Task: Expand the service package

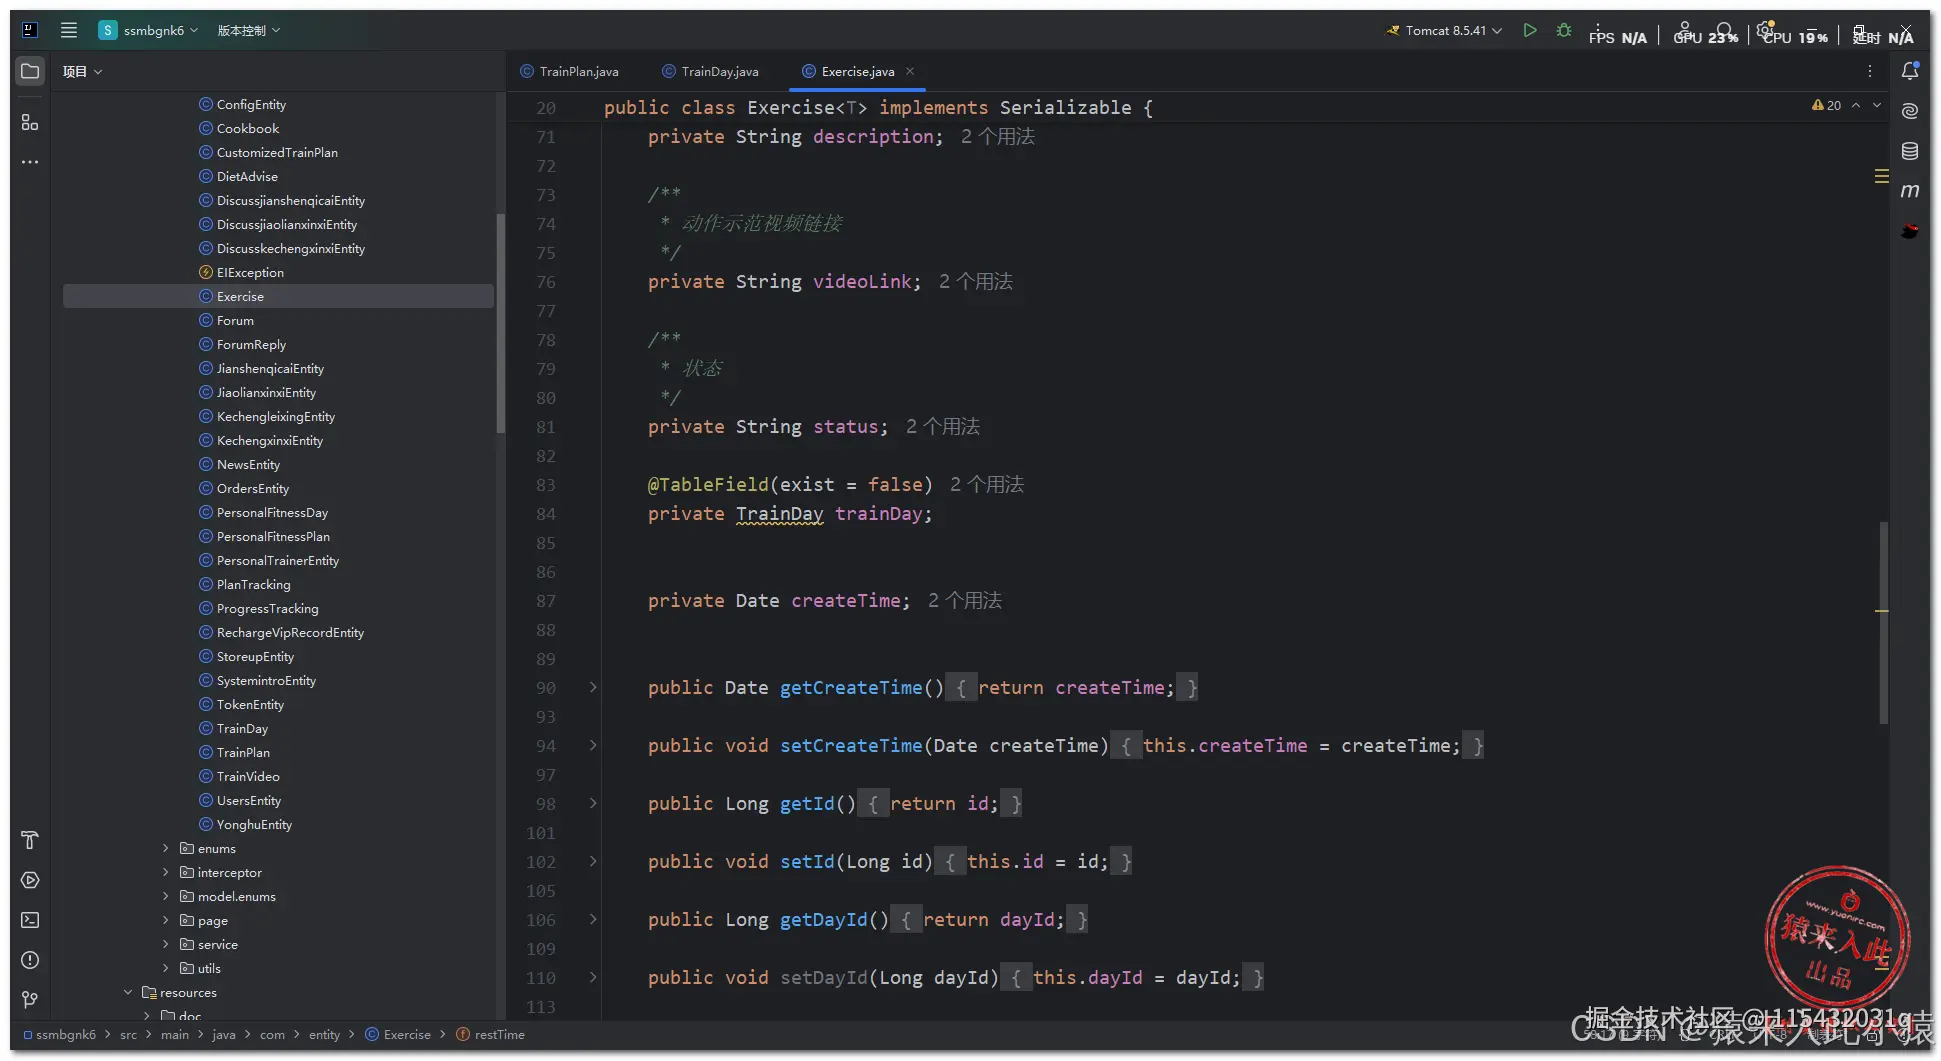Action: 166,944
